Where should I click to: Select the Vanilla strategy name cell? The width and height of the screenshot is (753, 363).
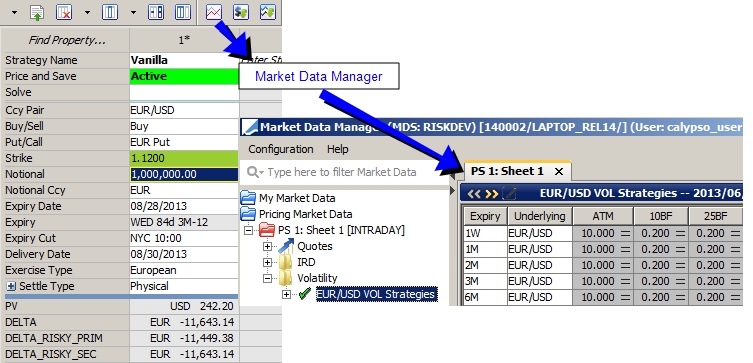[184, 60]
